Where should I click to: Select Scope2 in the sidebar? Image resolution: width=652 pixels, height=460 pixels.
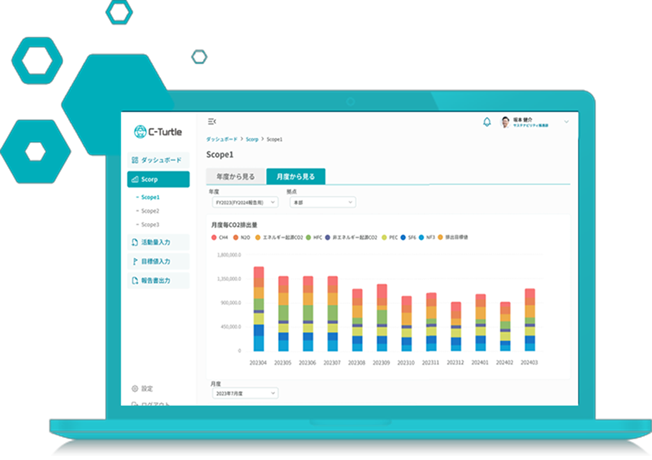click(150, 211)
